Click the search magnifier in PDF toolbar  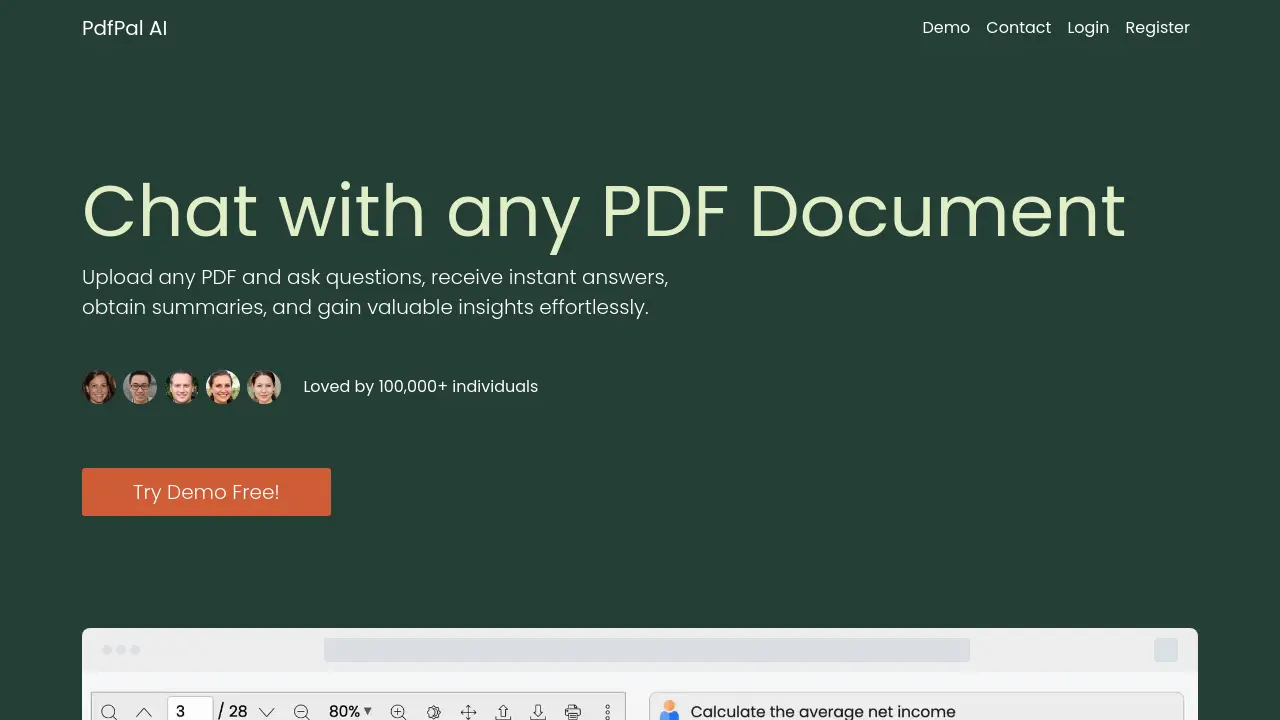(x=109, y=711)
